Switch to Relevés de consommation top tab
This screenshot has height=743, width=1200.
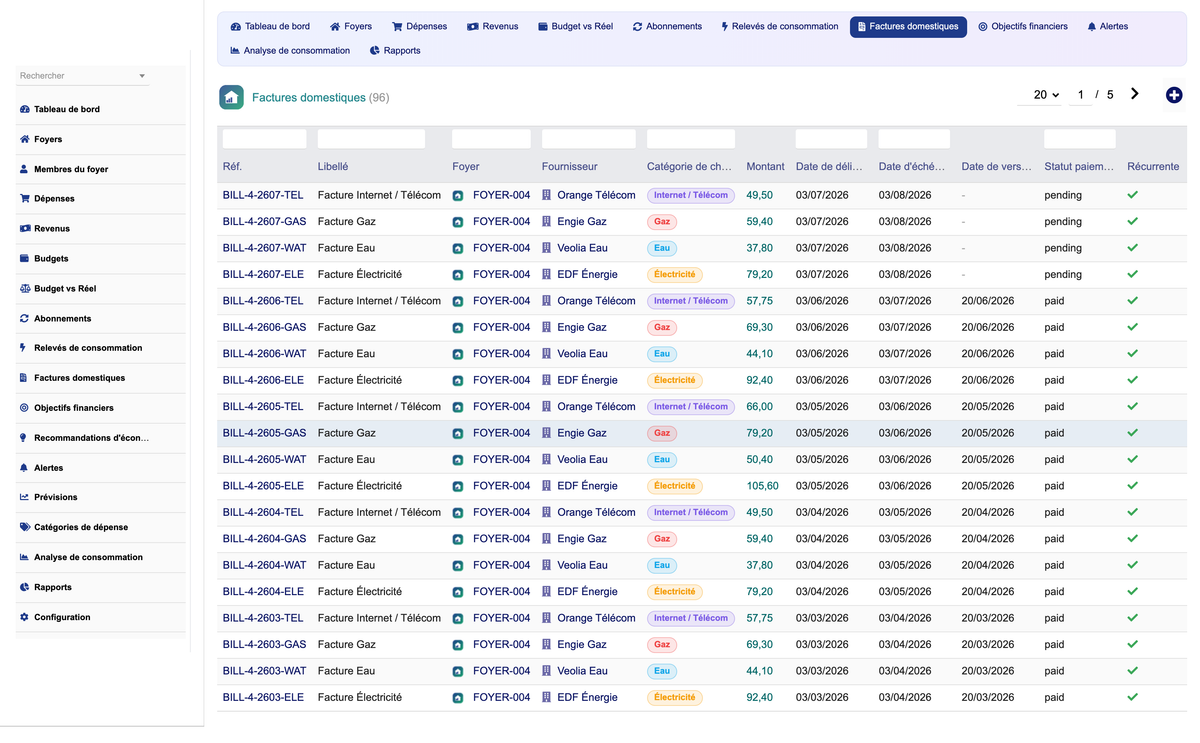point(779,27)
